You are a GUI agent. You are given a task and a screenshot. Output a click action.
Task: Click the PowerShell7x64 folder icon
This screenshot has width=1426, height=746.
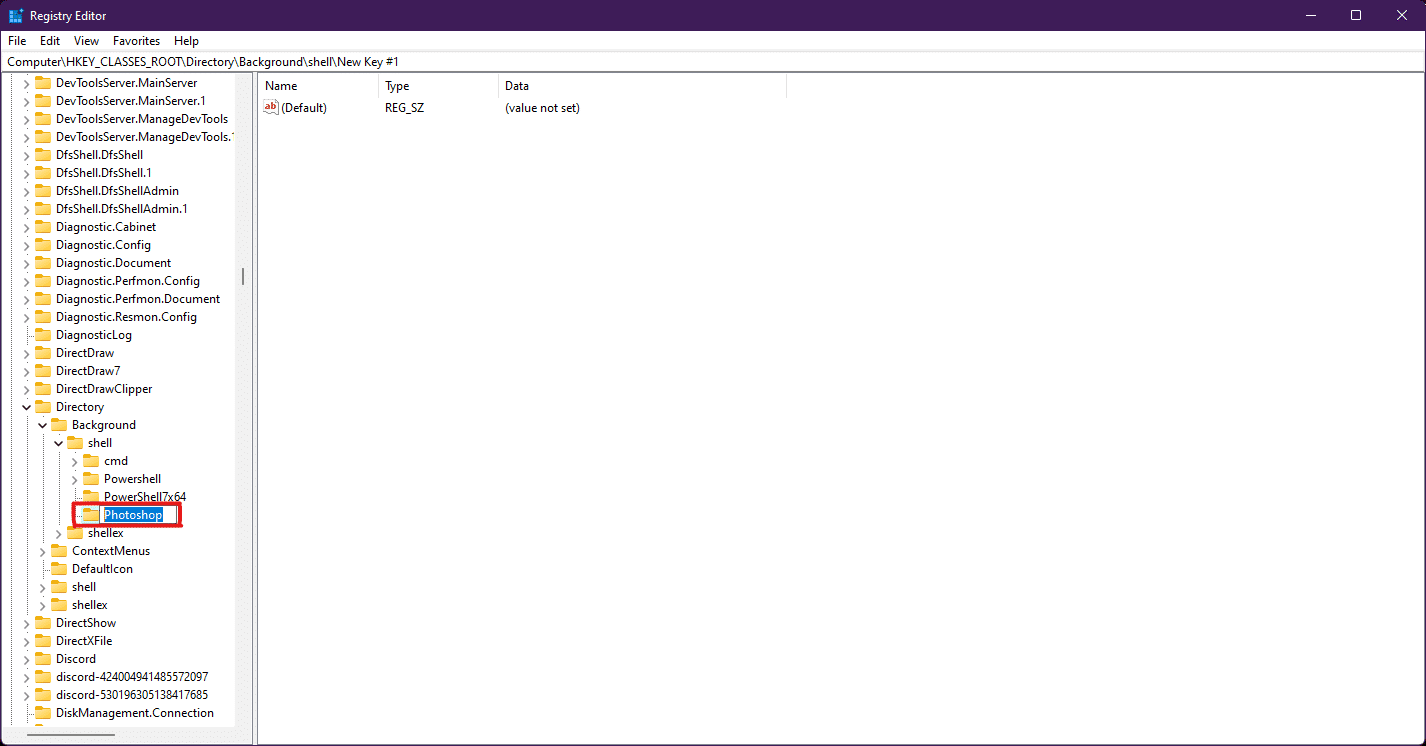91,497
